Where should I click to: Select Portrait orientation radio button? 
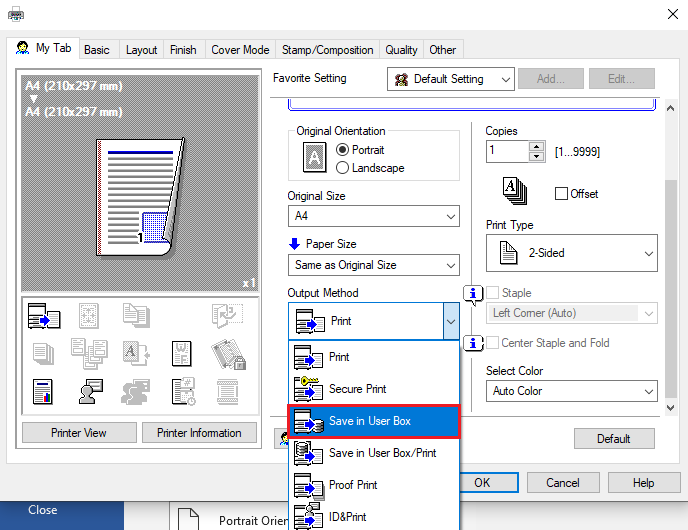click(342, 150)
